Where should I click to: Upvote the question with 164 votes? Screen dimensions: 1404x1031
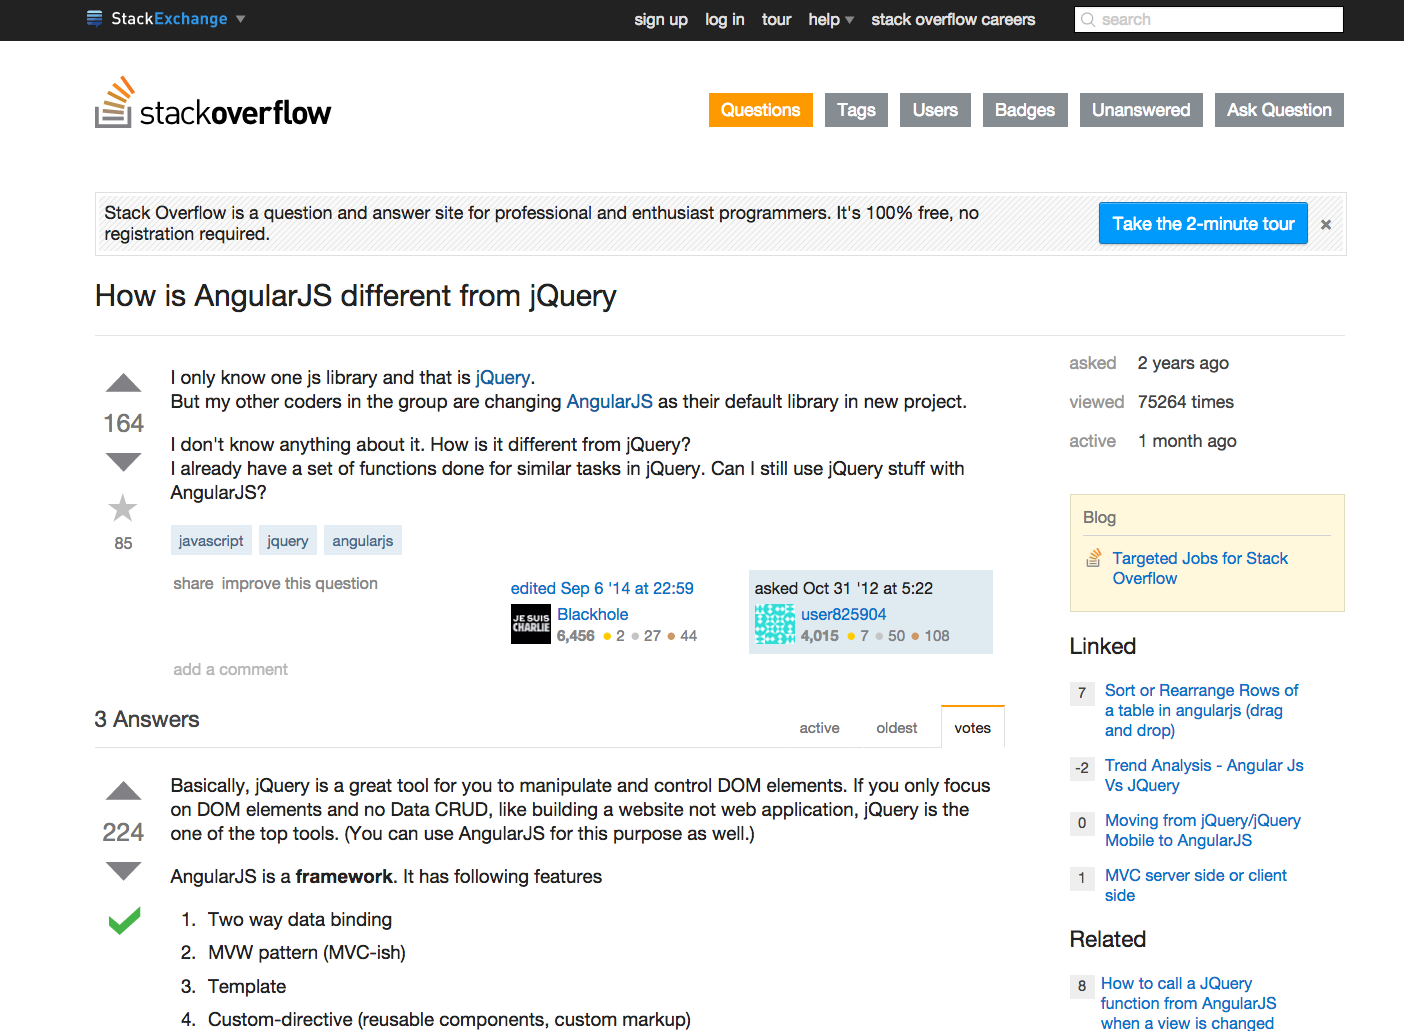click(124, 383)
